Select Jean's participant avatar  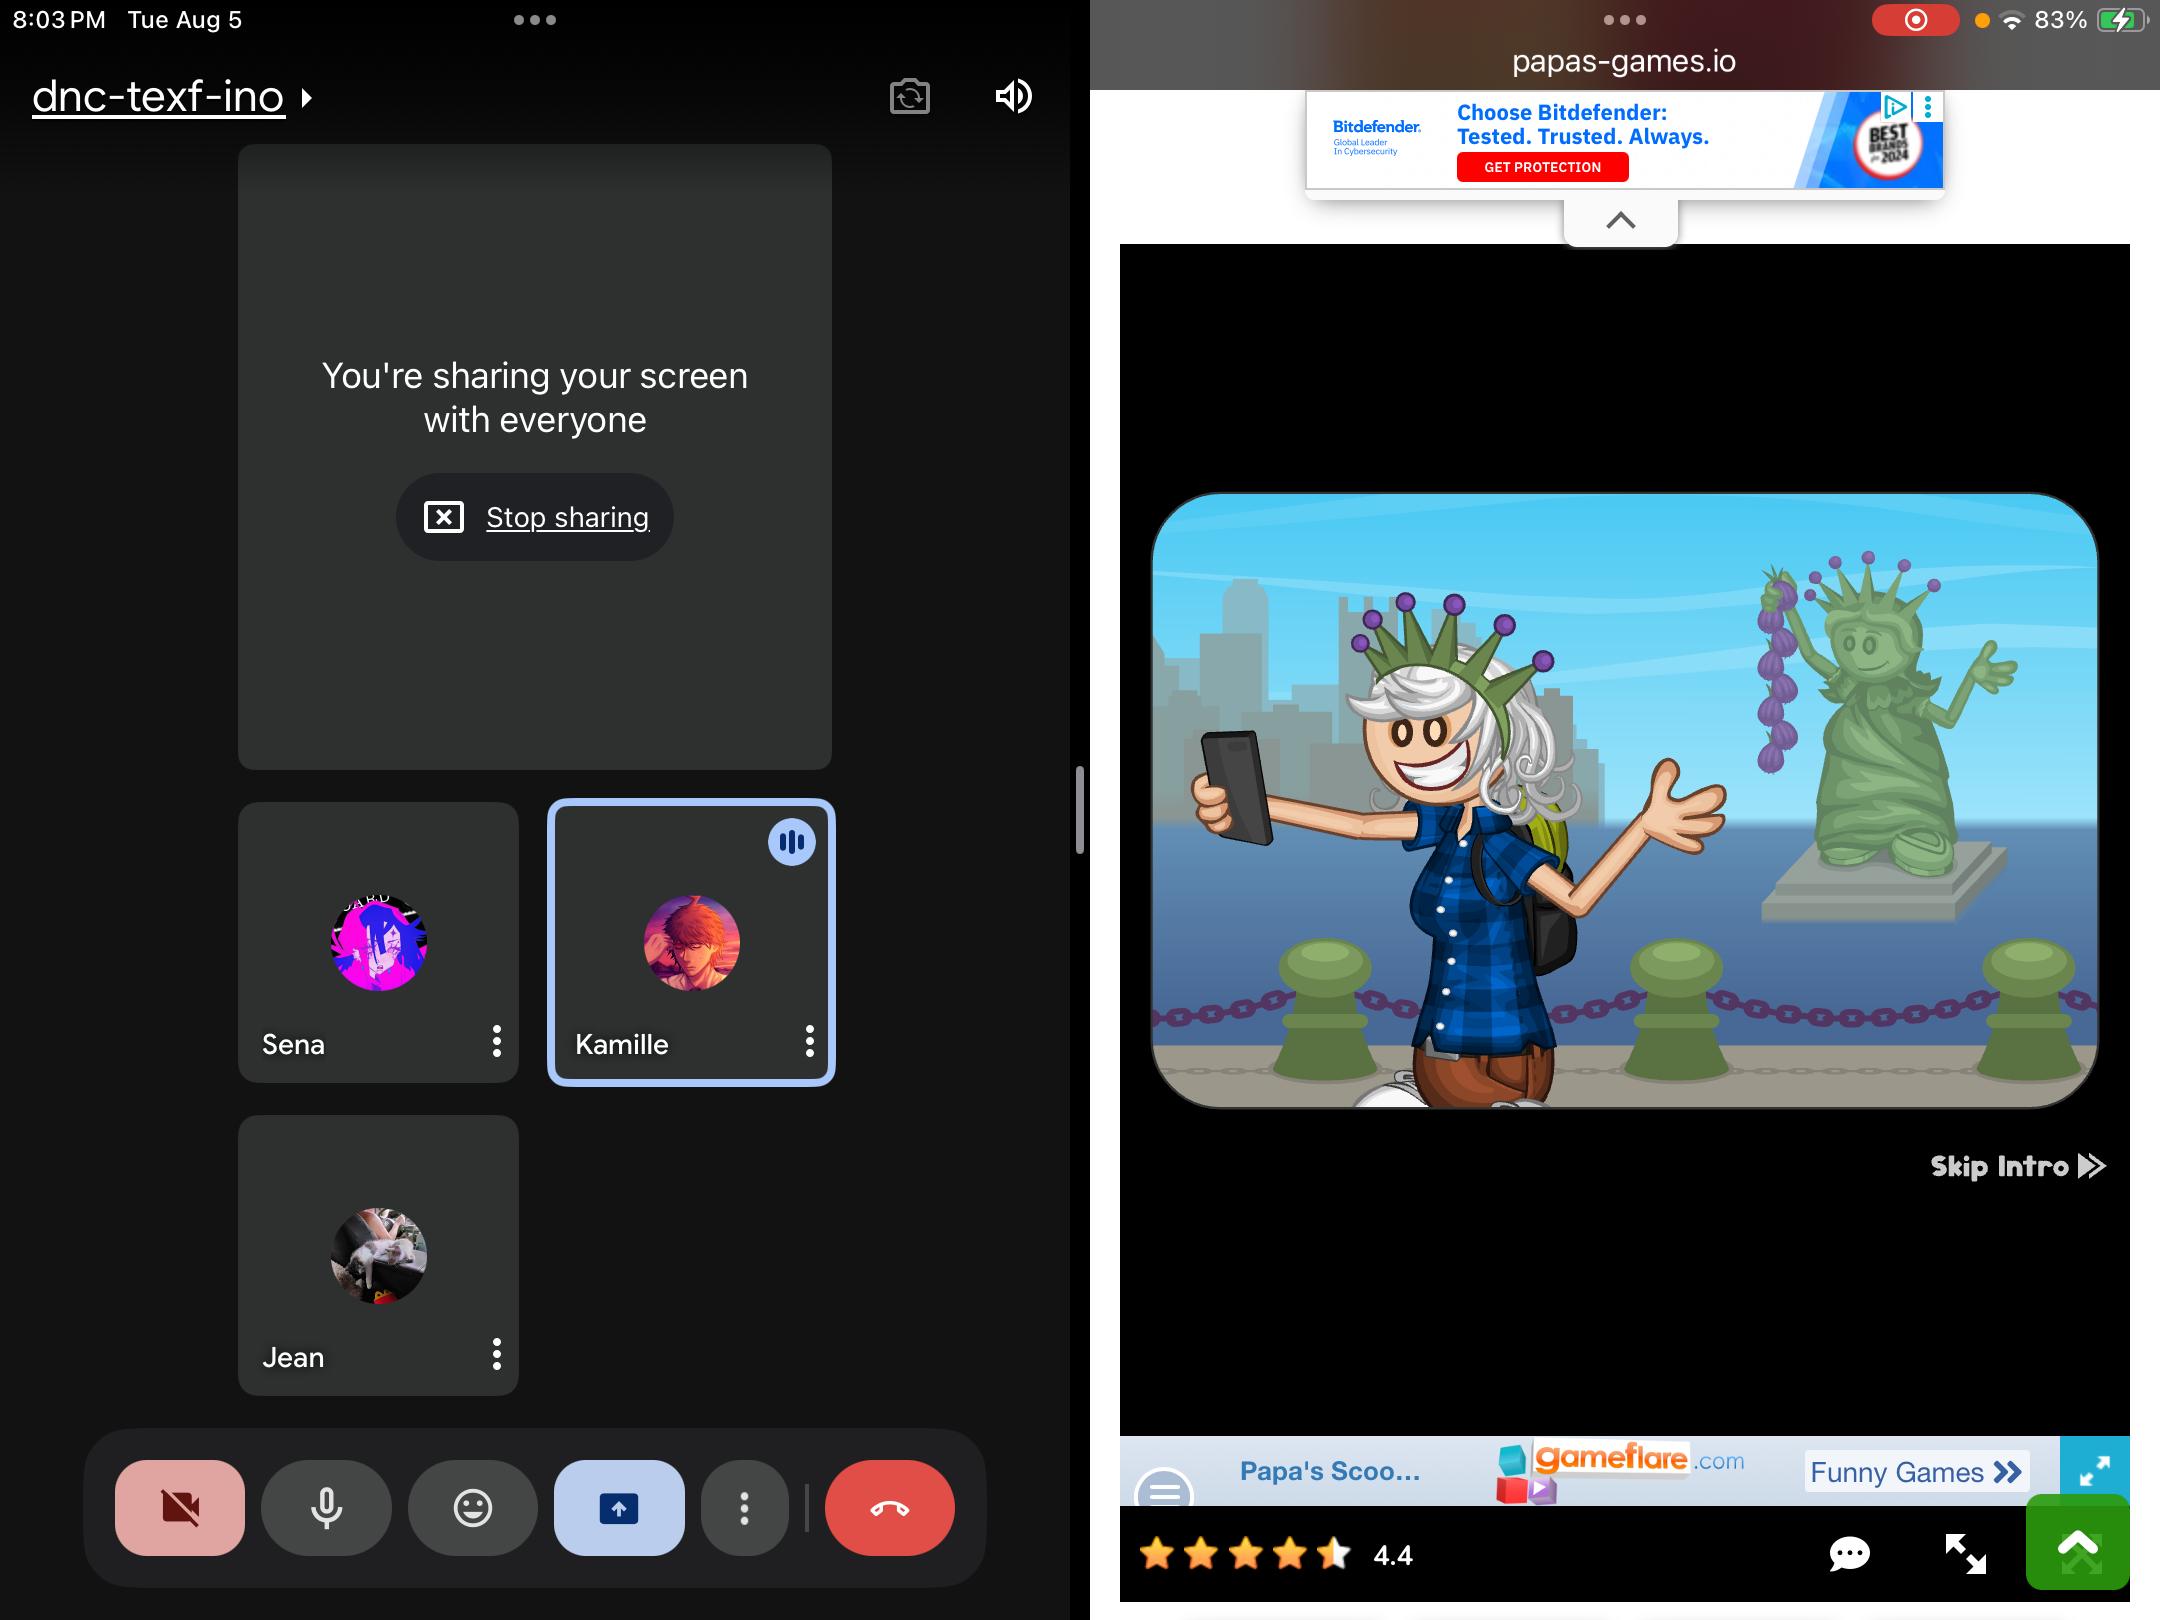point(379,1256)
